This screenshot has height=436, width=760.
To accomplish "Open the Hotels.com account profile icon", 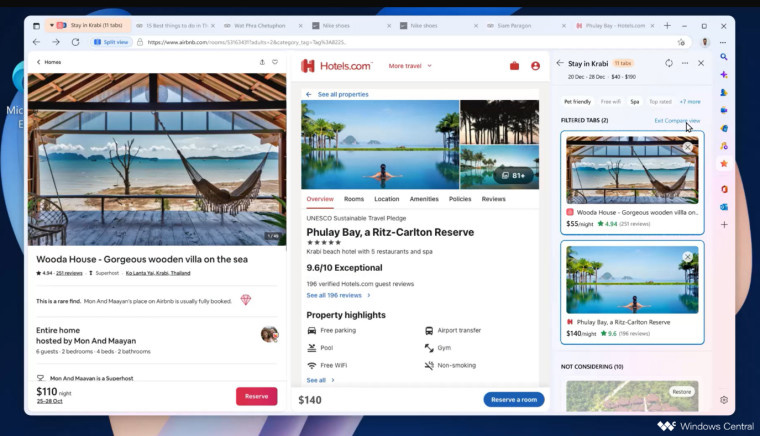I will pyautogui.click(x=535, y=66).
